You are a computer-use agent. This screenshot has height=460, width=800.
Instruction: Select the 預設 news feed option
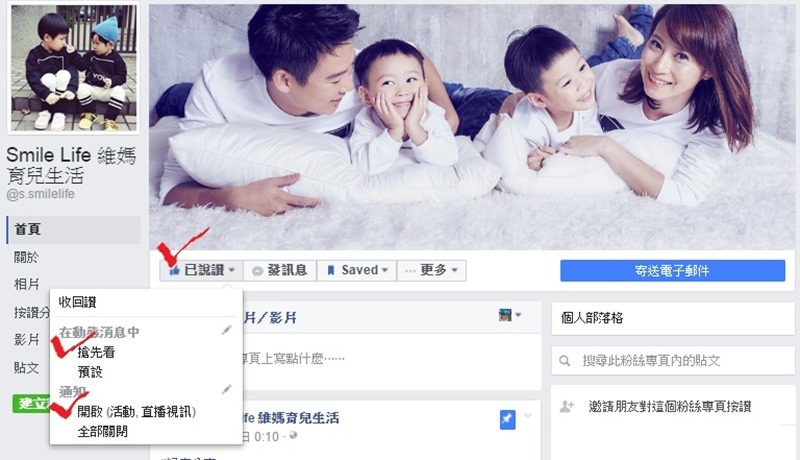click(x=90, y=372)
